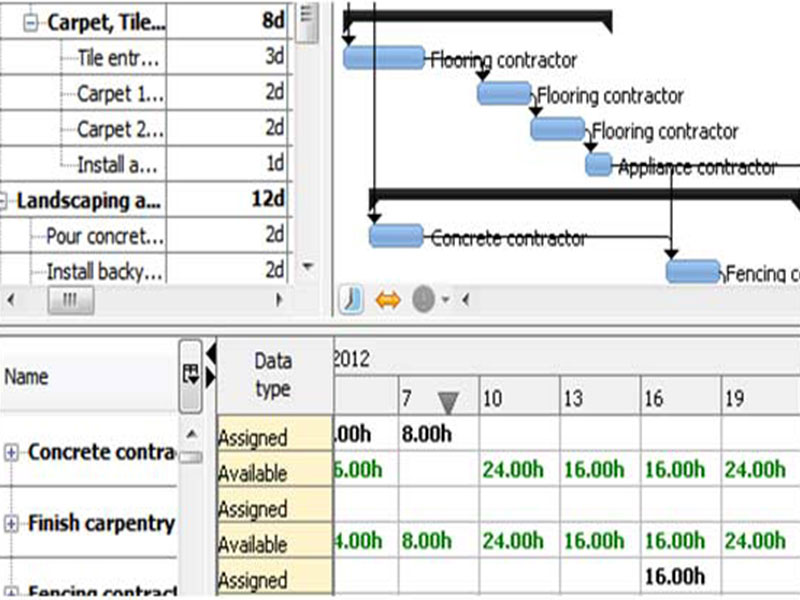Click the Carpet 2 Gantt bar

click(x=558, y=129)
